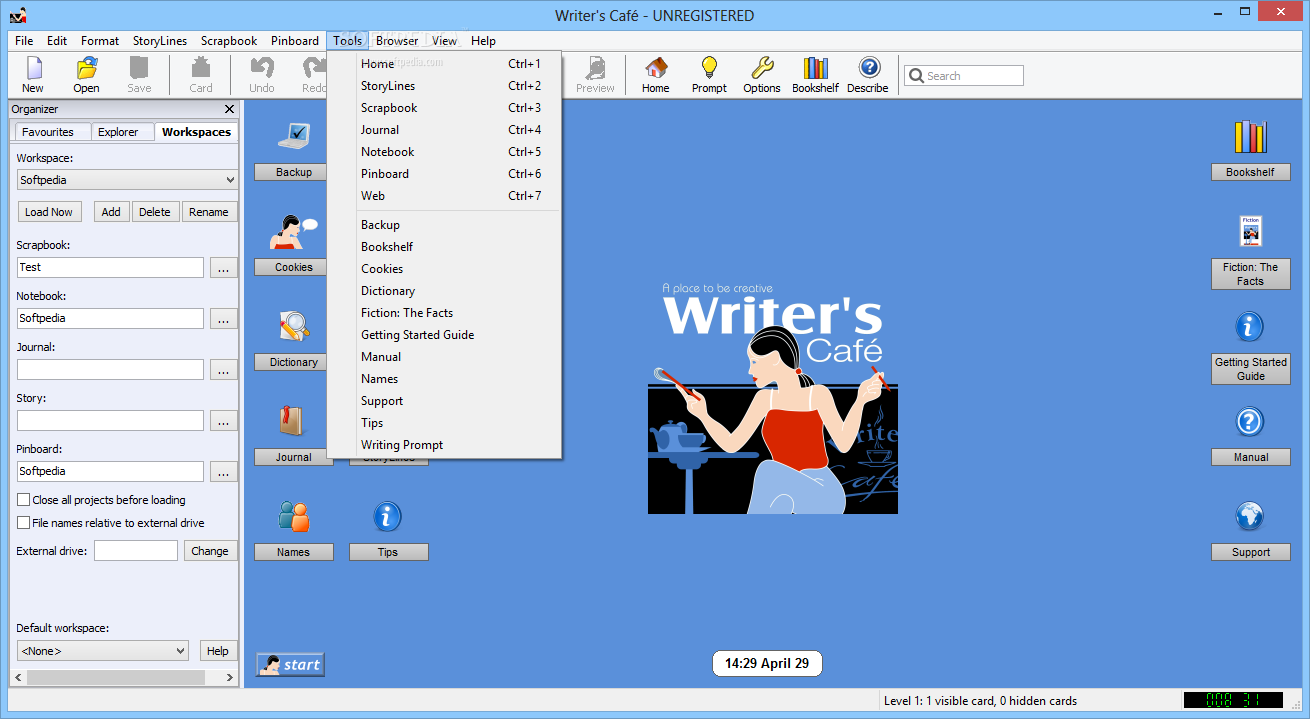
Task: Click the Open folder toolbar icon
Action: pyautogui.click(x=87, y=75)
